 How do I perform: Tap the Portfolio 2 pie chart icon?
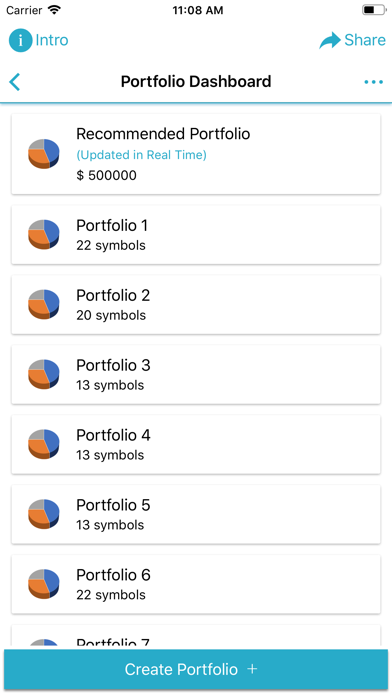tap(44, 304)
